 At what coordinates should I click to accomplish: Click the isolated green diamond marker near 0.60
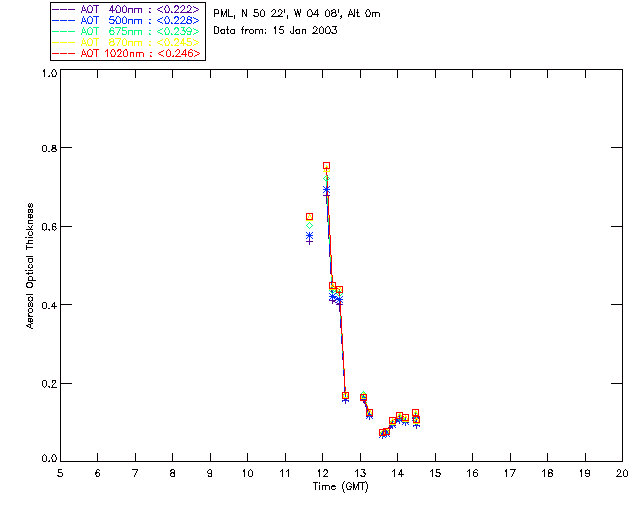309,226
